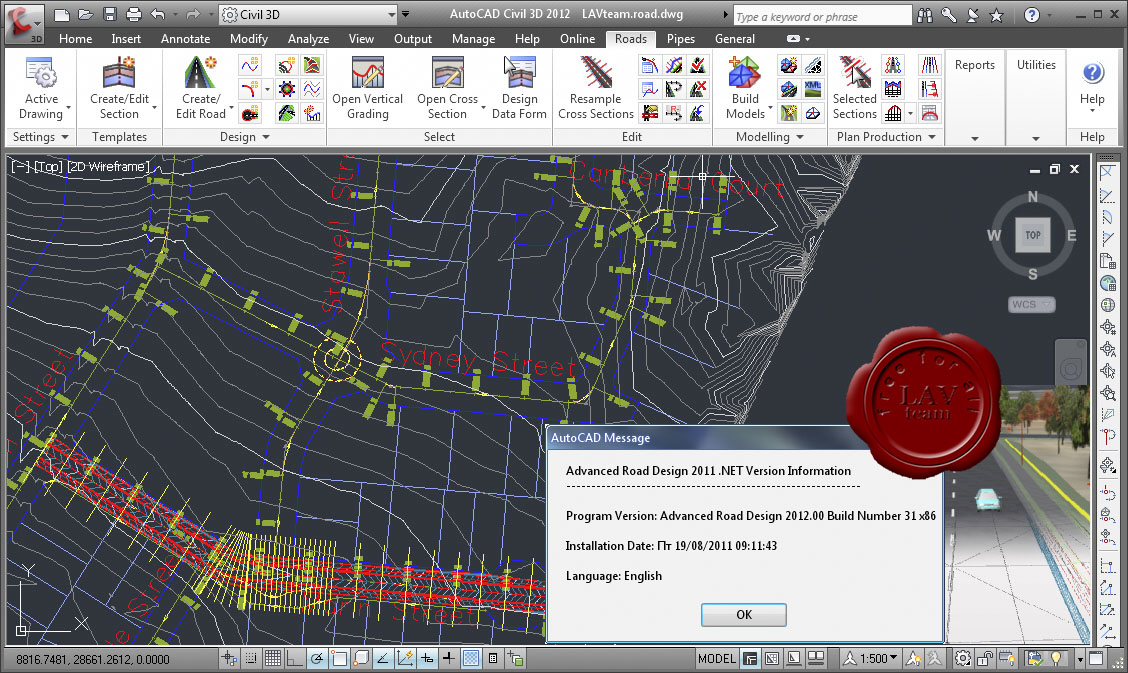The height and width of the screenshot is (673, 1128).
Task: Open the General ribbon tab
Action: [734, 39]
